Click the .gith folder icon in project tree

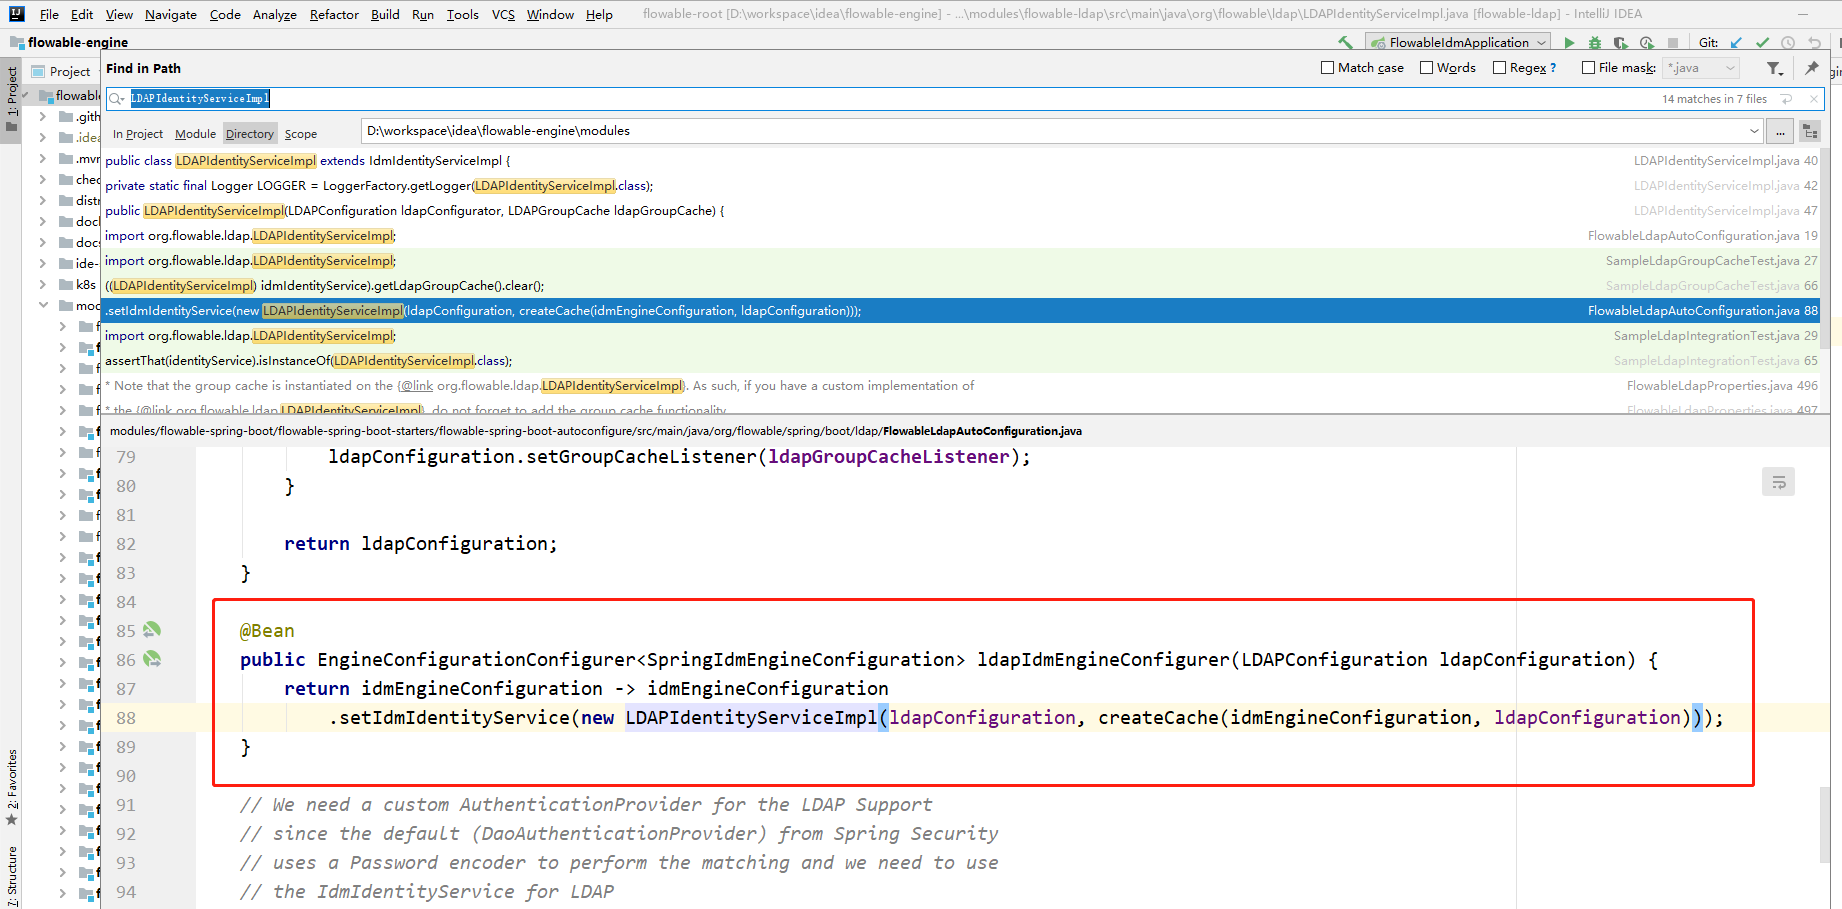click(66, 117)
